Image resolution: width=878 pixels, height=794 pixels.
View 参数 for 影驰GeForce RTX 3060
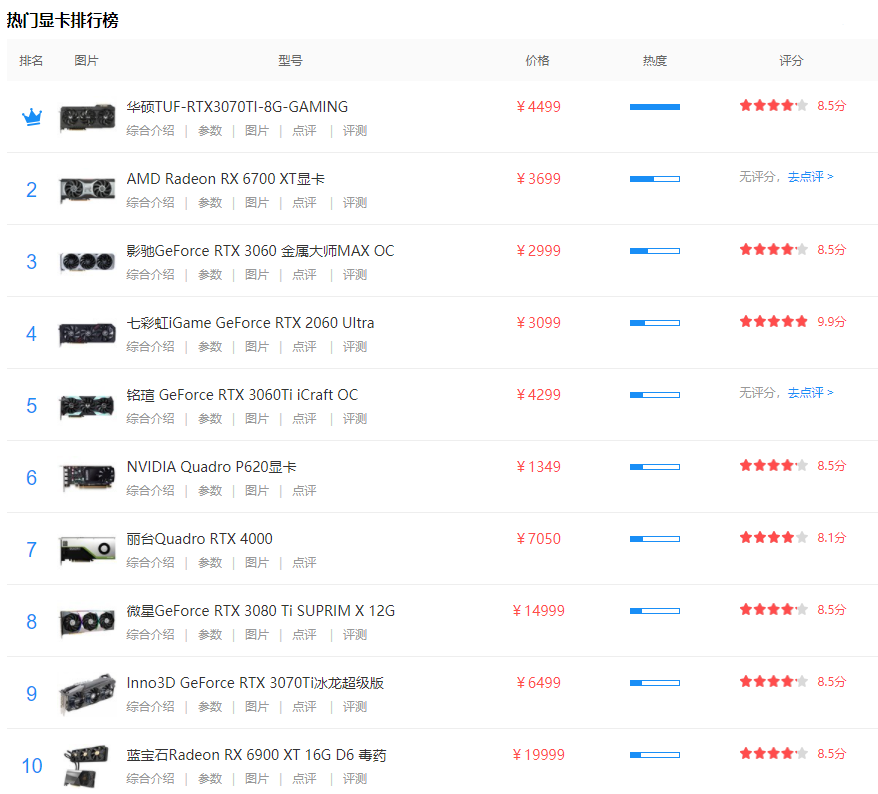point(210,275)
